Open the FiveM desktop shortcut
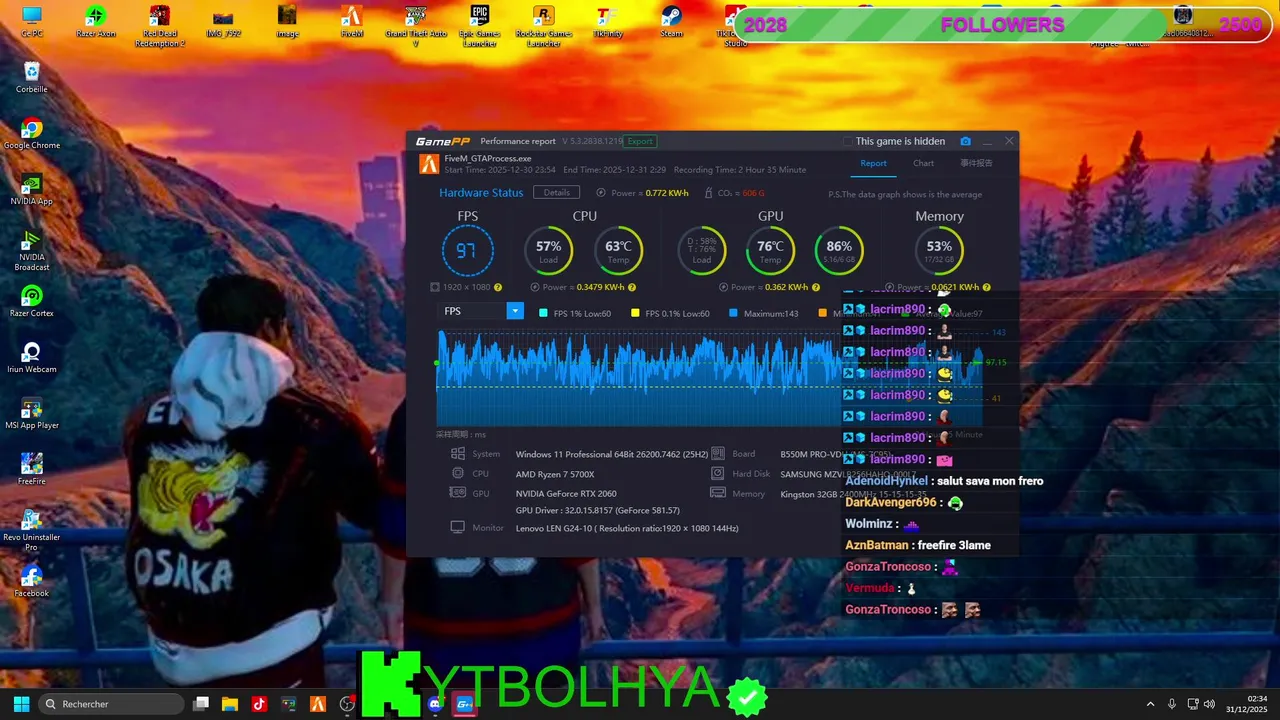Image resolution: width=1280 pixels, height=720 pixels. [x=351, y=21]
